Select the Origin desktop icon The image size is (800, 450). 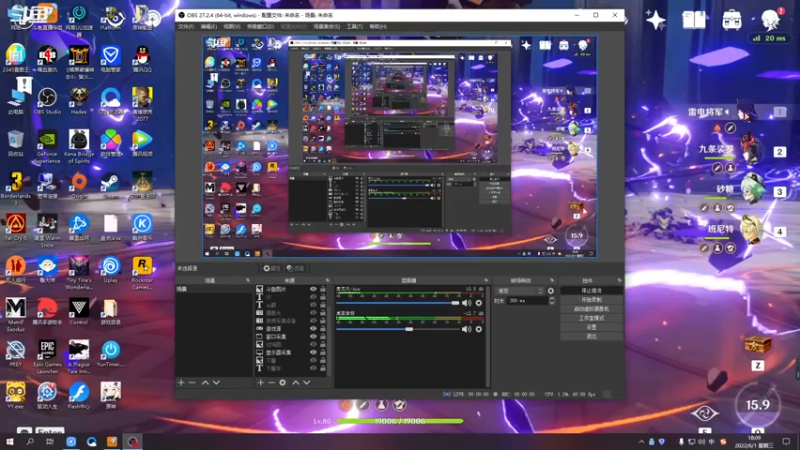[79, 186]
